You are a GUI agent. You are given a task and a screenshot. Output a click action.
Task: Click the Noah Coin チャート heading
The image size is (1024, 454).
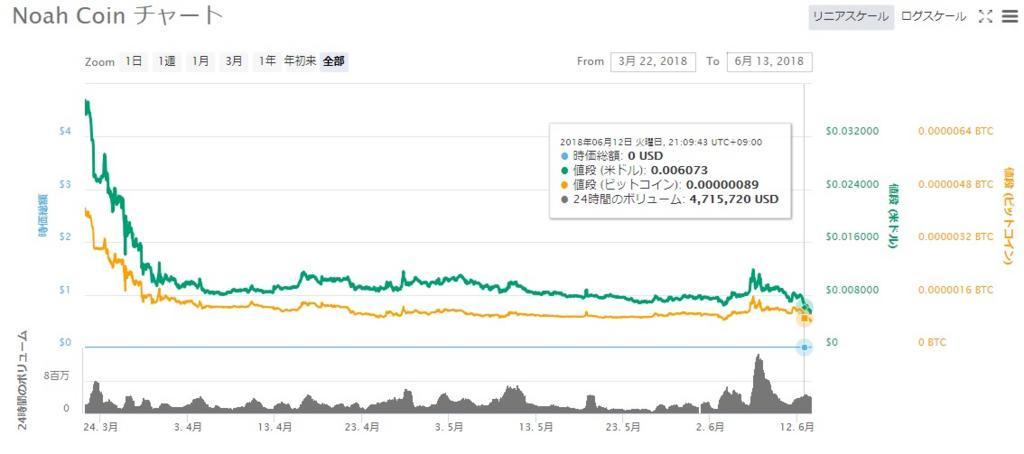(118, 16)
